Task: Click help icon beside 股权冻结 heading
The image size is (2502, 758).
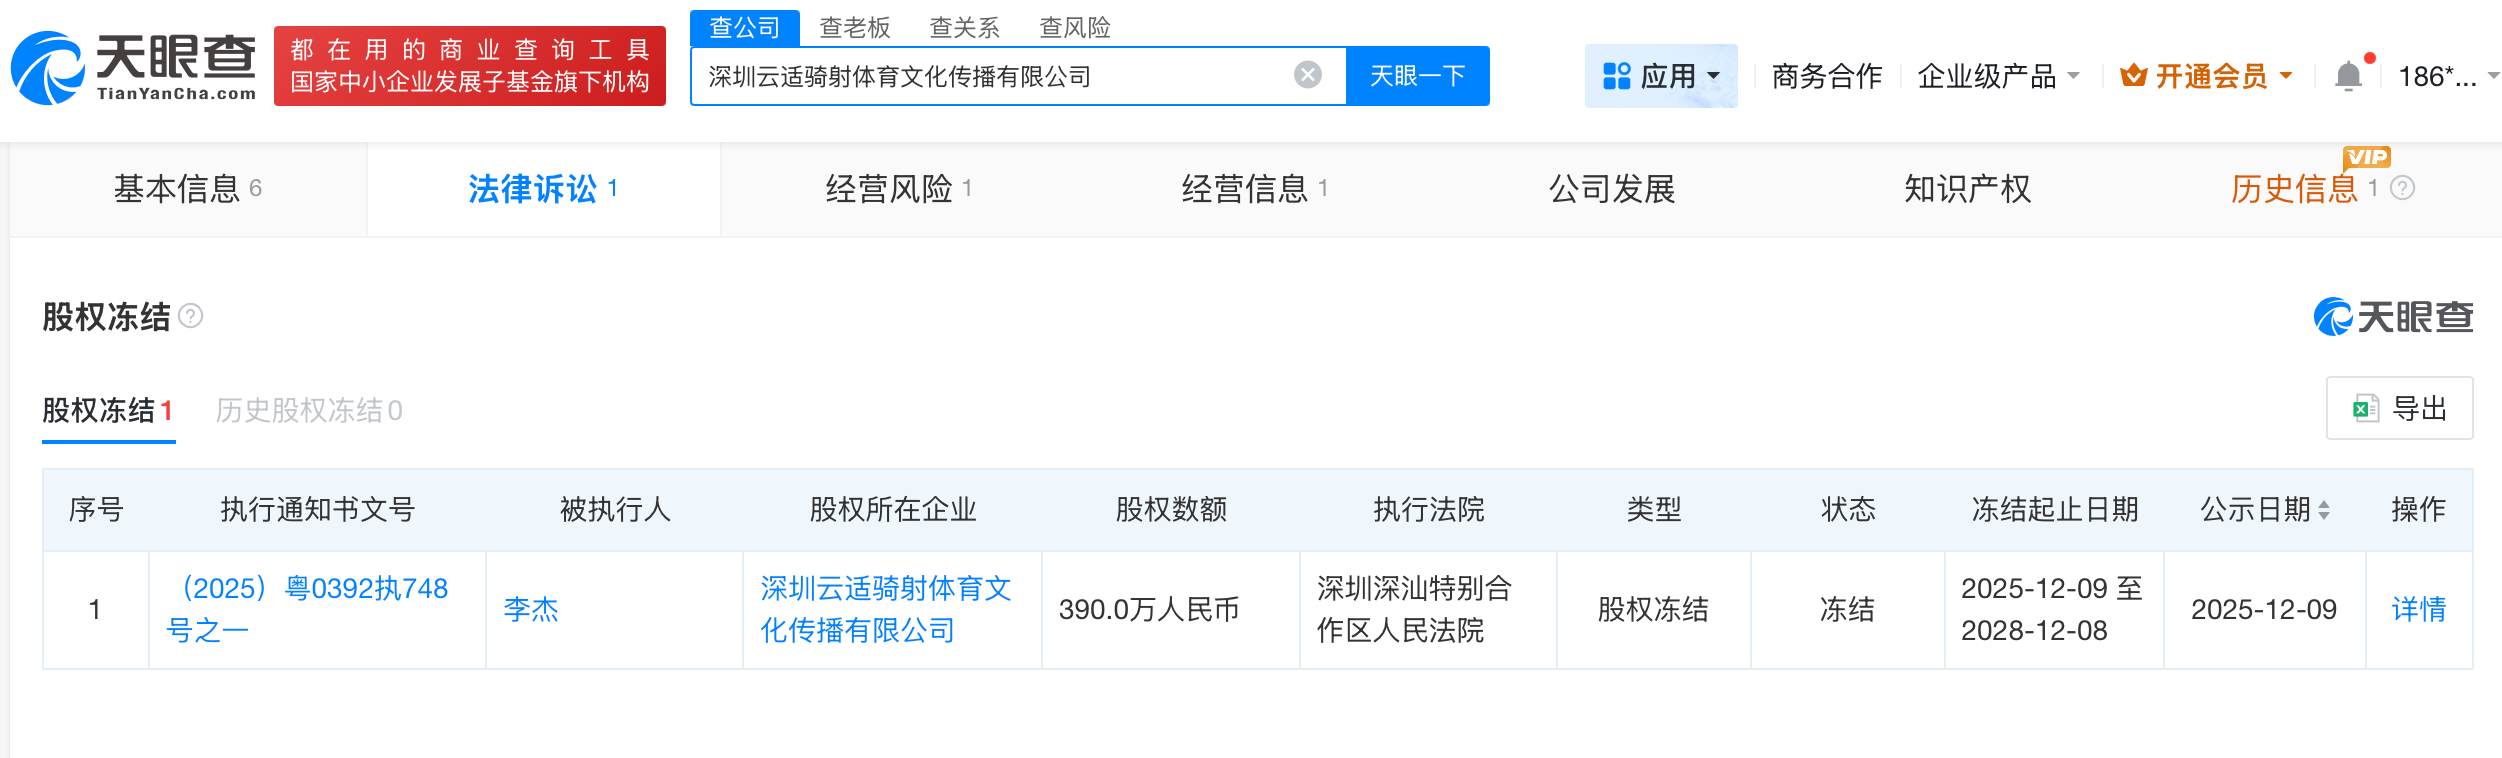Action: coord(190,317)
